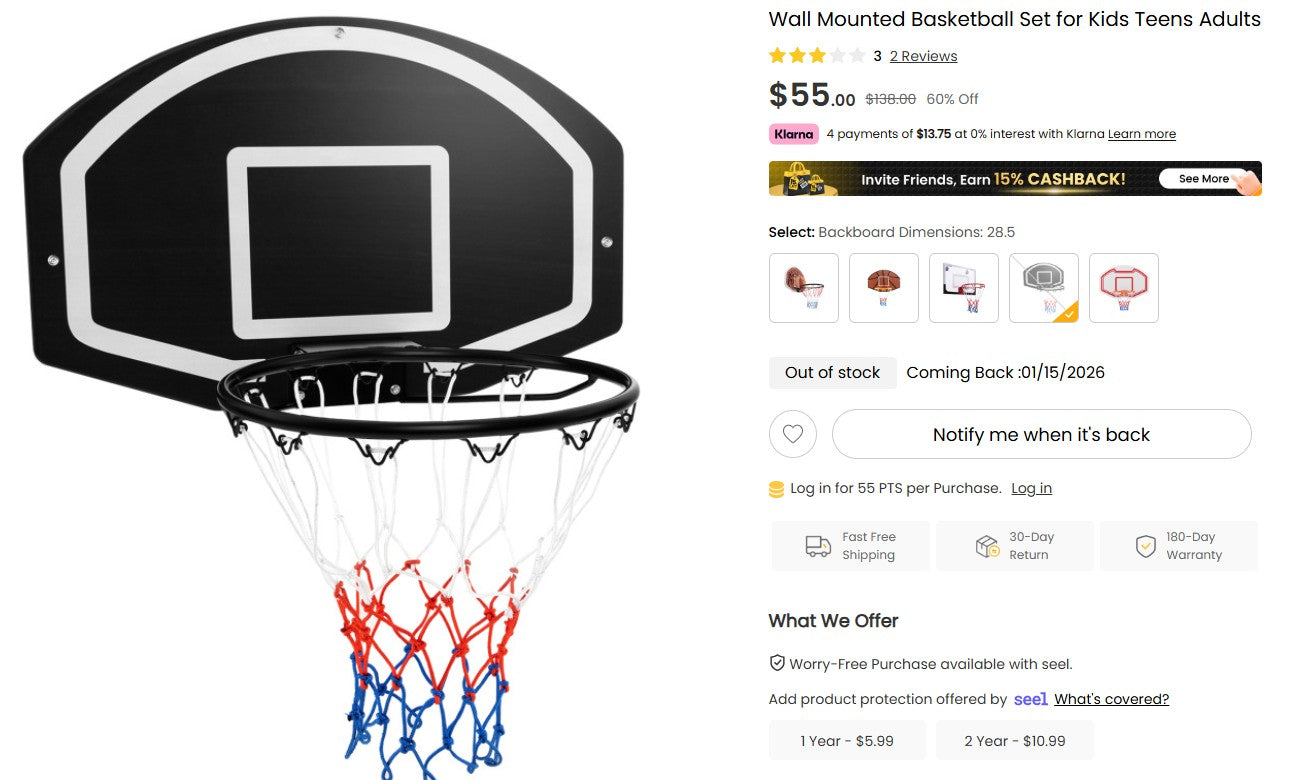Click See More on cashback banner
Screen dimensions: 1291x780
click(x=1203, y=179)
